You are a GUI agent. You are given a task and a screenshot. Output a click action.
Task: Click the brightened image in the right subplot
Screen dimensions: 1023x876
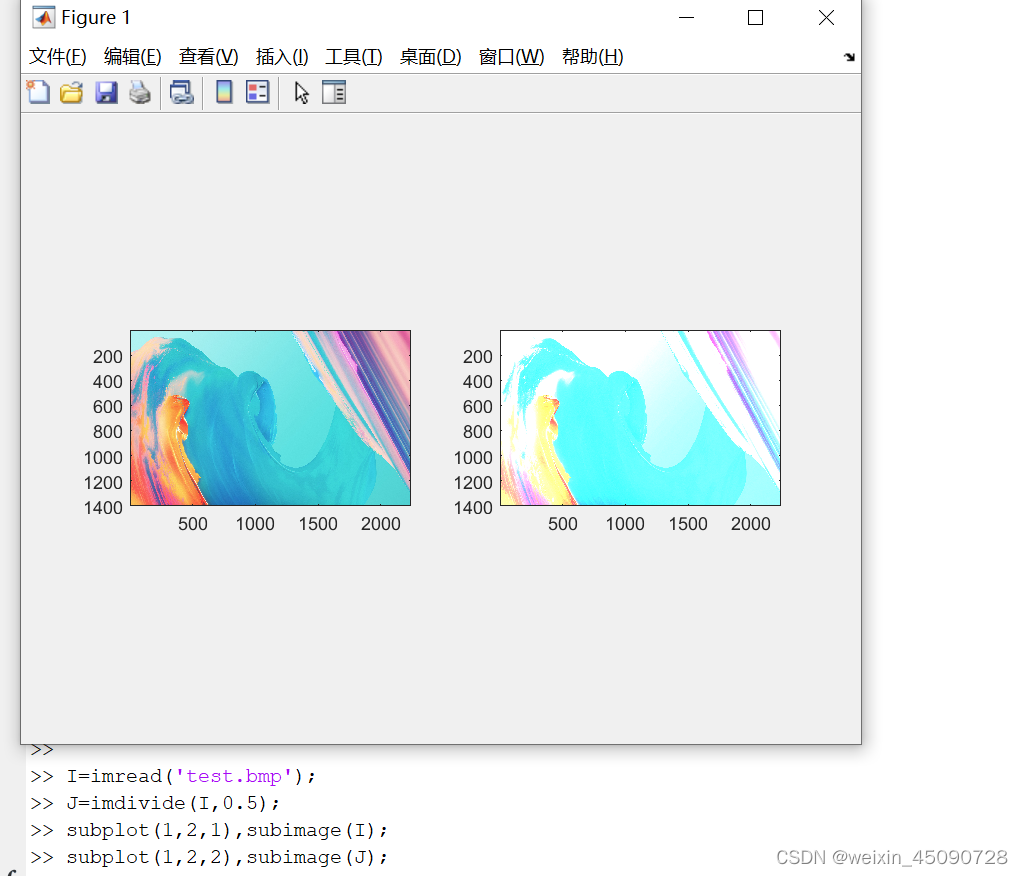coord(640,418)
